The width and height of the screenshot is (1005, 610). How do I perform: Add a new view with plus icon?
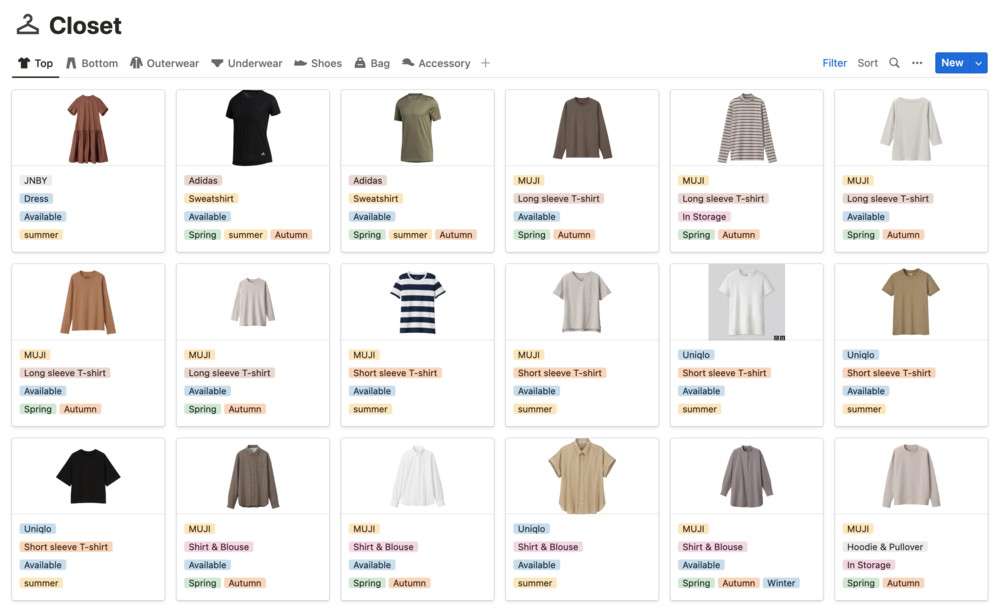pos(485,63)
